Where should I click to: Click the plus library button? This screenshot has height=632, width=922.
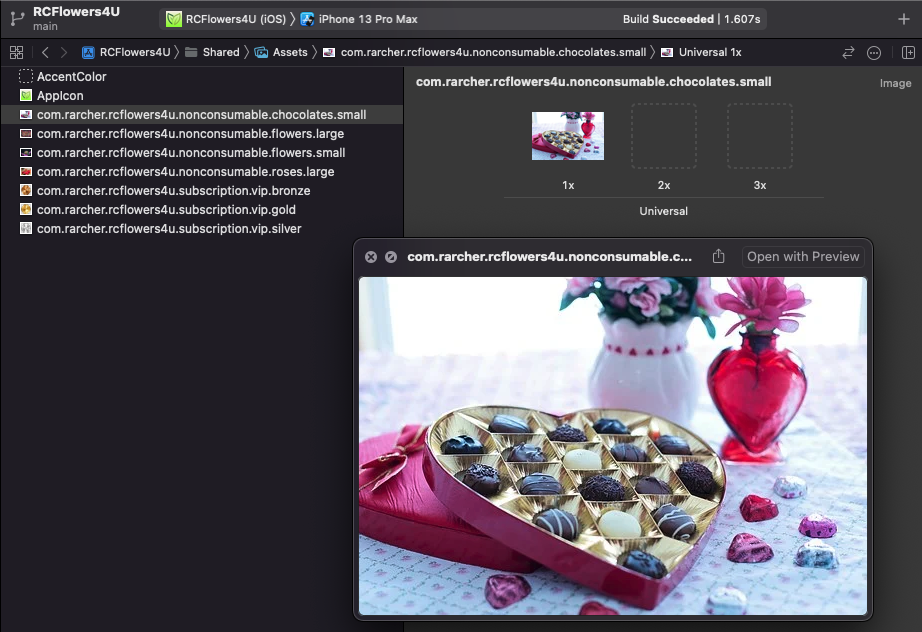(904, 19)
